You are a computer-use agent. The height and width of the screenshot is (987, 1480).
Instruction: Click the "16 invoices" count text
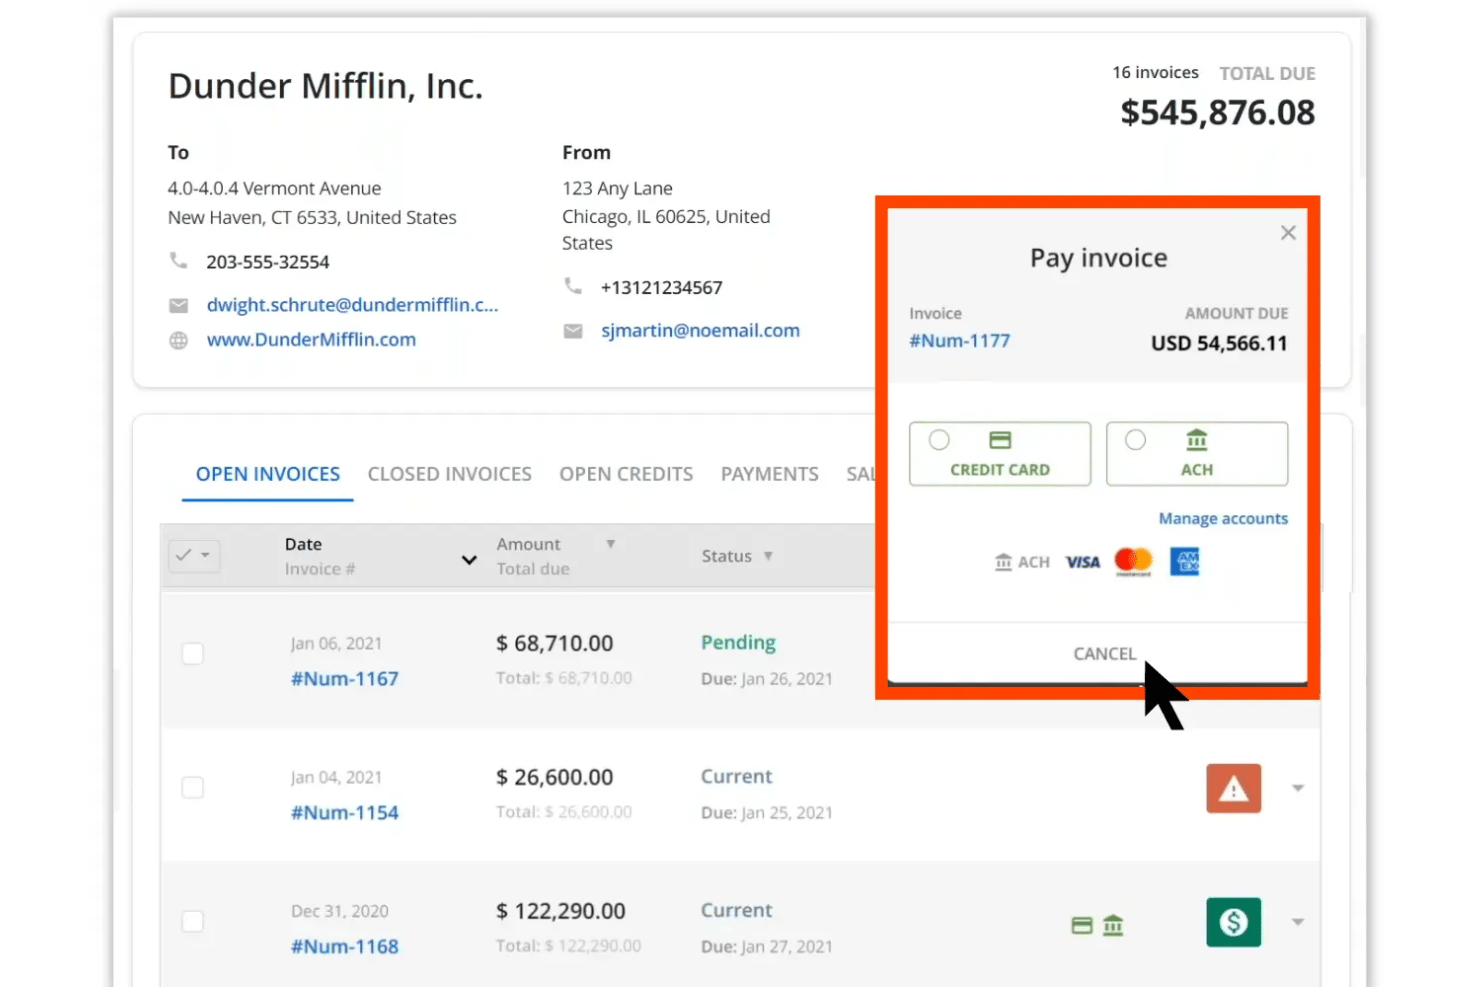[x=1155, y=73]
